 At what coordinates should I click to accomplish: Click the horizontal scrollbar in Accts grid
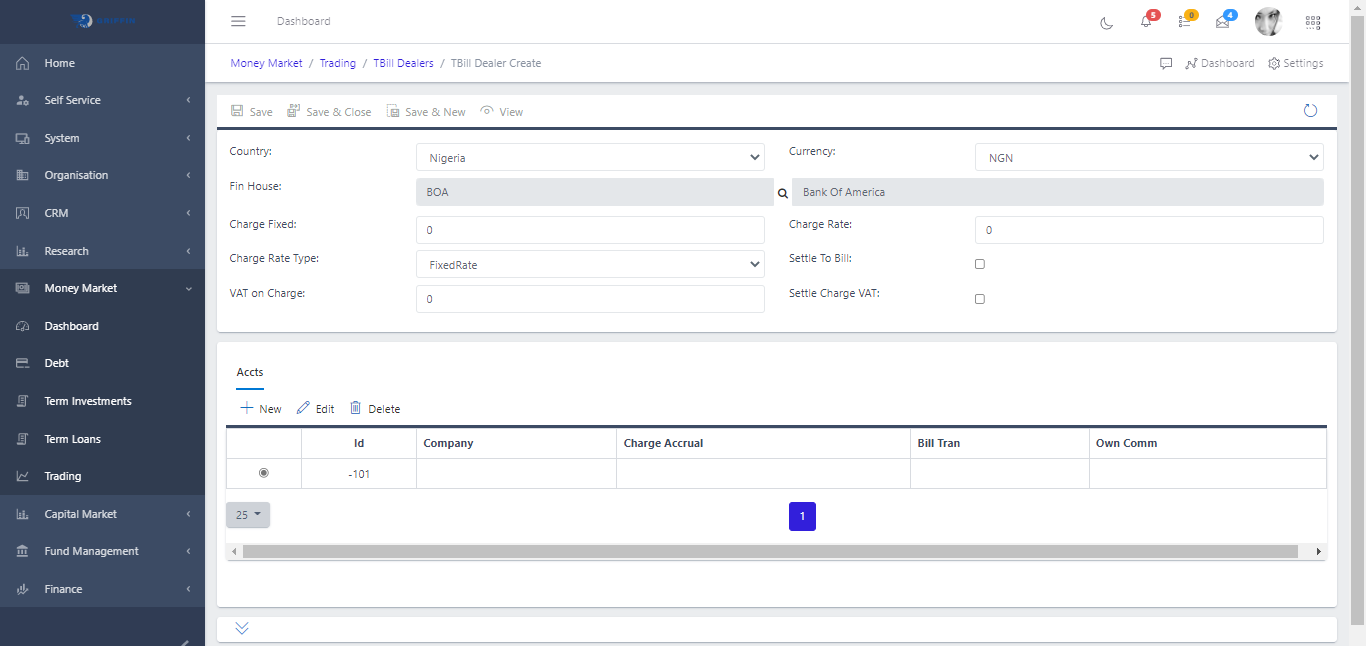[770, 551]
